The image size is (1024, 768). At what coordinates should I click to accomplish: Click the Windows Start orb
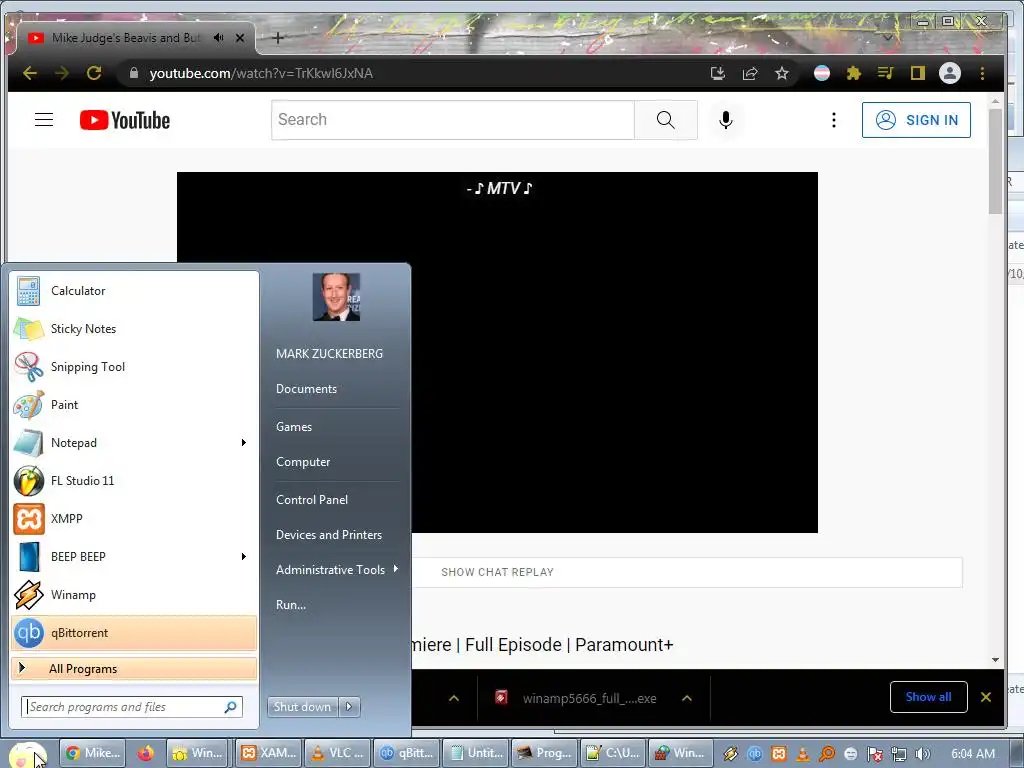click(x=27, y=756)
